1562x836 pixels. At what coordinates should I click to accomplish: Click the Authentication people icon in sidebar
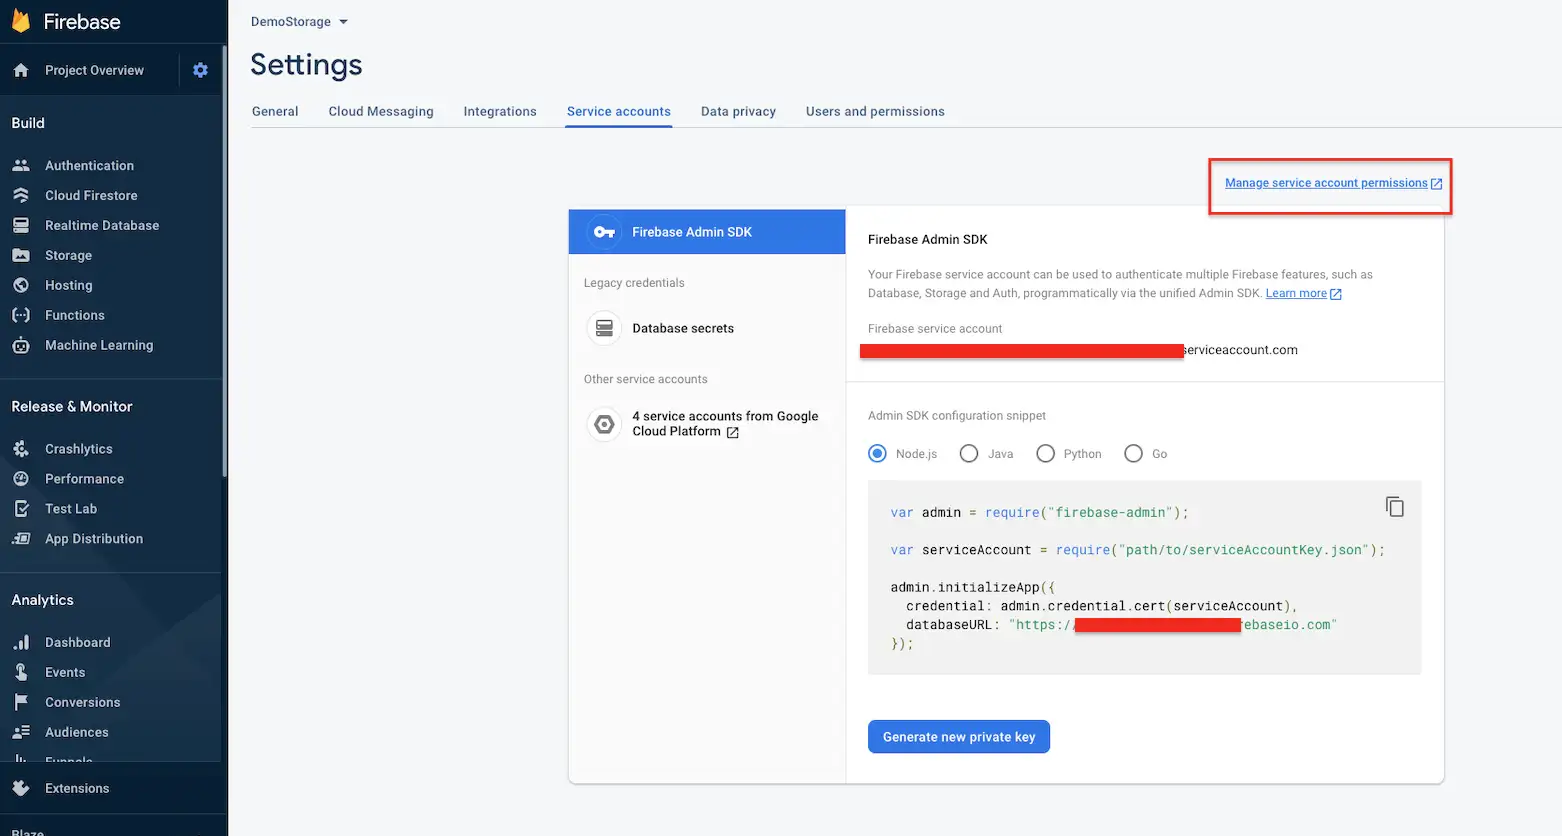point(21,166)
